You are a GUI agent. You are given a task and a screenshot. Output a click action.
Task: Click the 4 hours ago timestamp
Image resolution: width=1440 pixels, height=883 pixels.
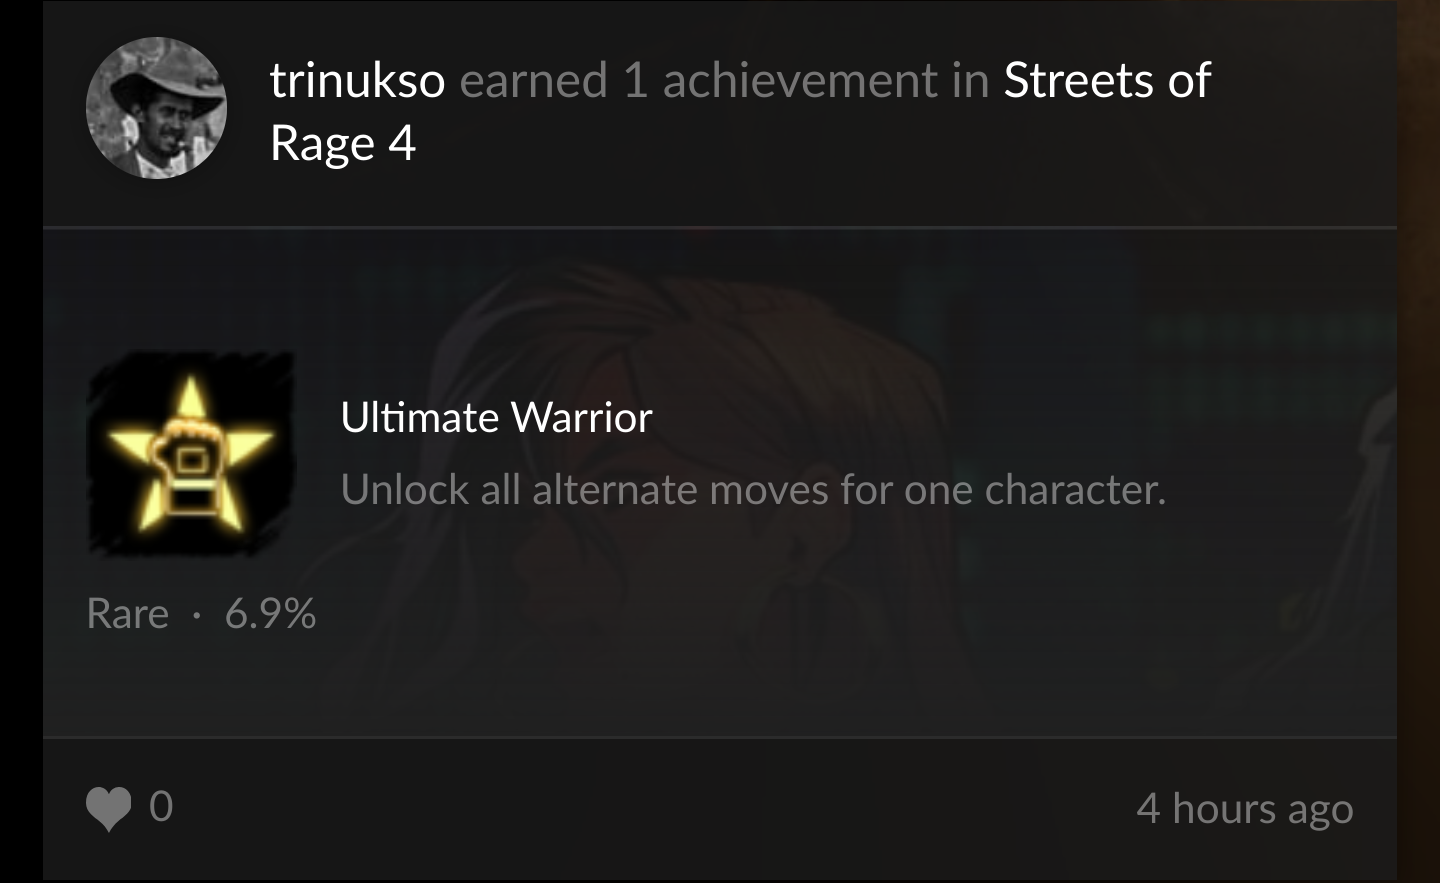click(x=1244, y=808)
